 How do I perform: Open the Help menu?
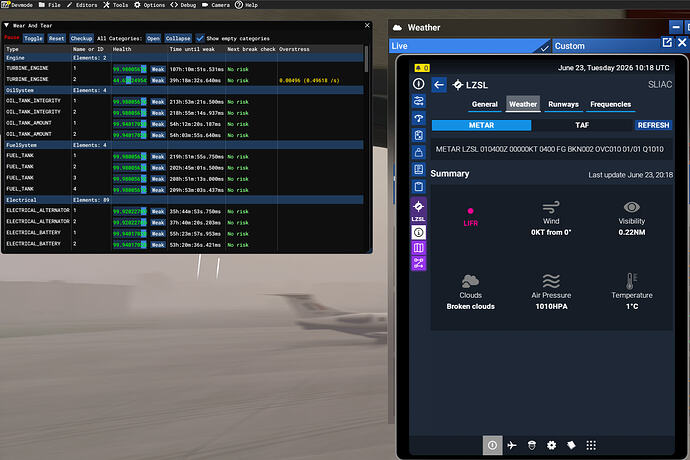(246, 5)
